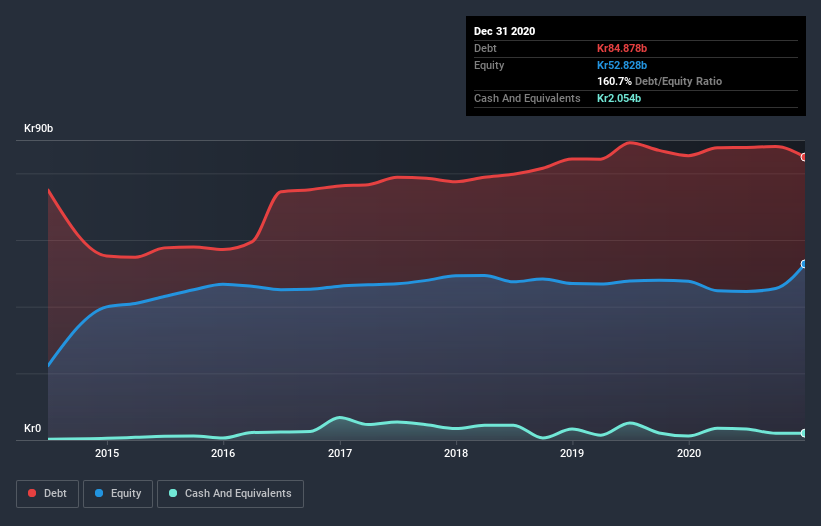Click the 2019 x-axis label

[572, 453]
